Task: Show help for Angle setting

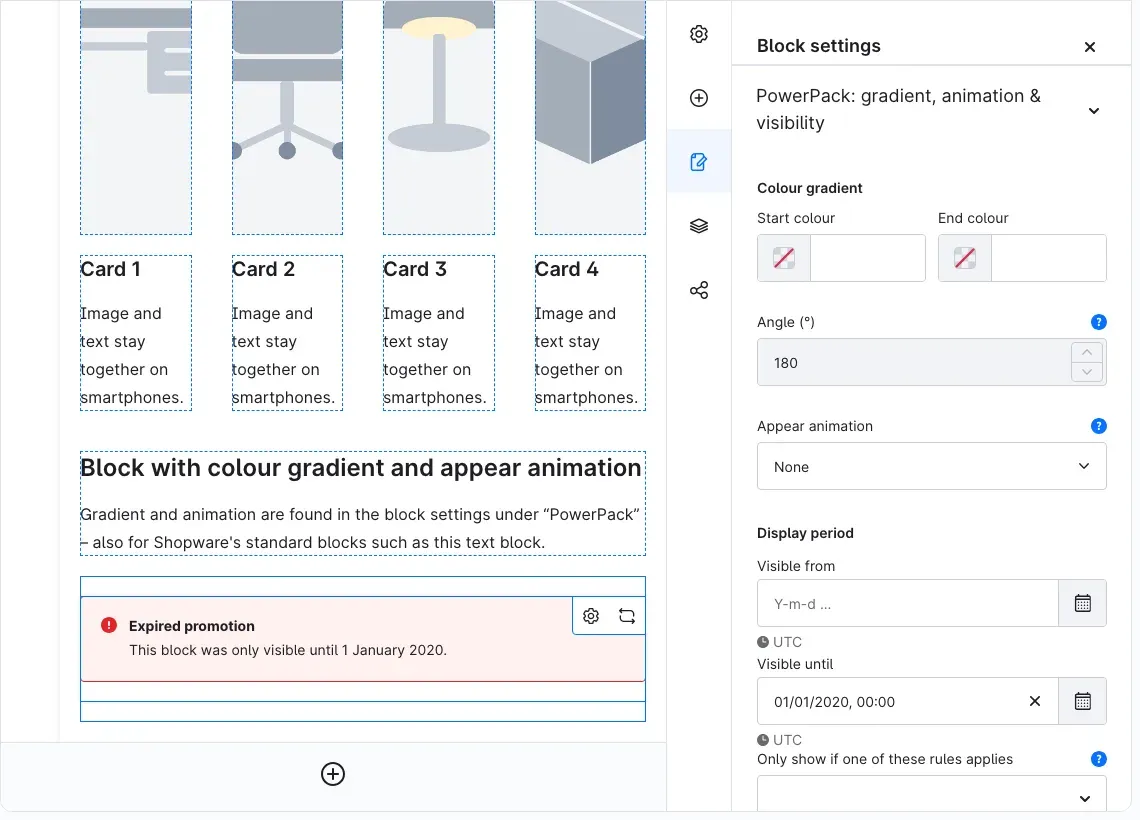Action: tap(1099, 322)
